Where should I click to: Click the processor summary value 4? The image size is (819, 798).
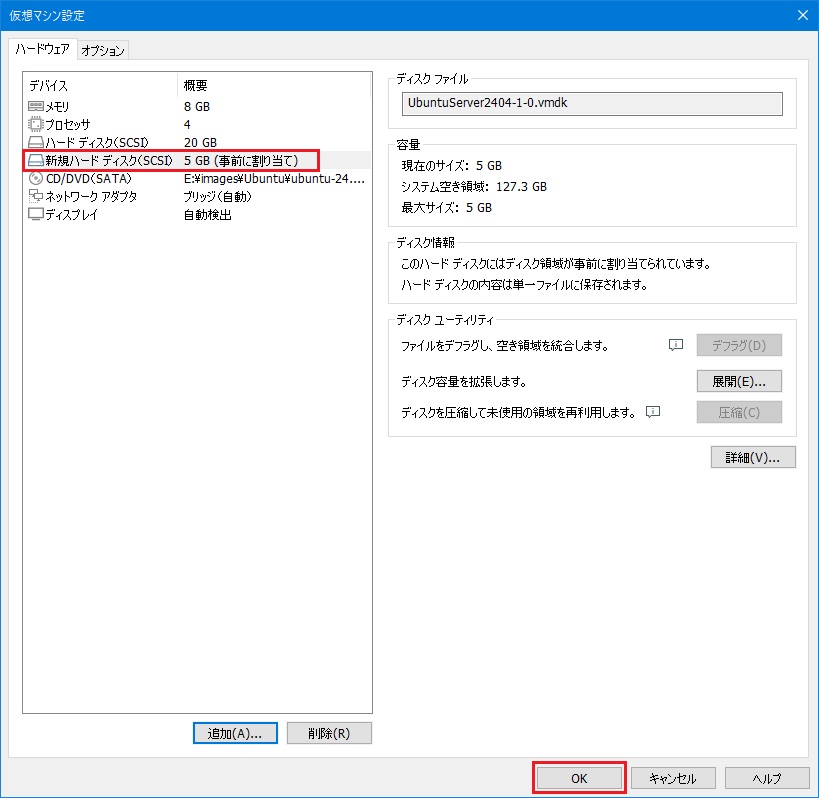[187, 124]
